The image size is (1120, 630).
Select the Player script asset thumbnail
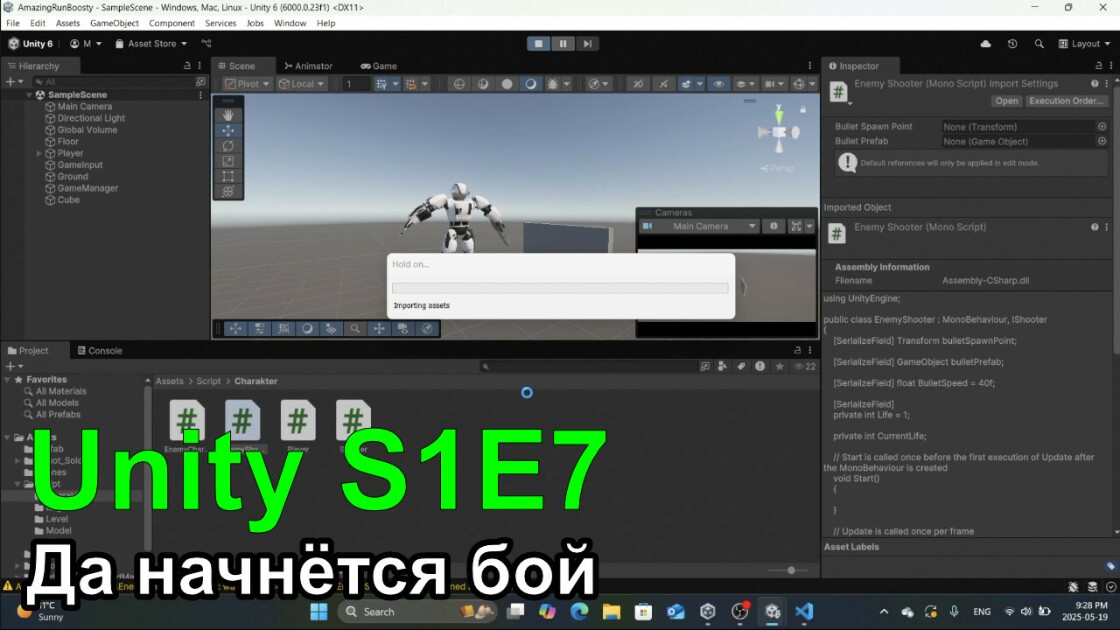[298, 419]
